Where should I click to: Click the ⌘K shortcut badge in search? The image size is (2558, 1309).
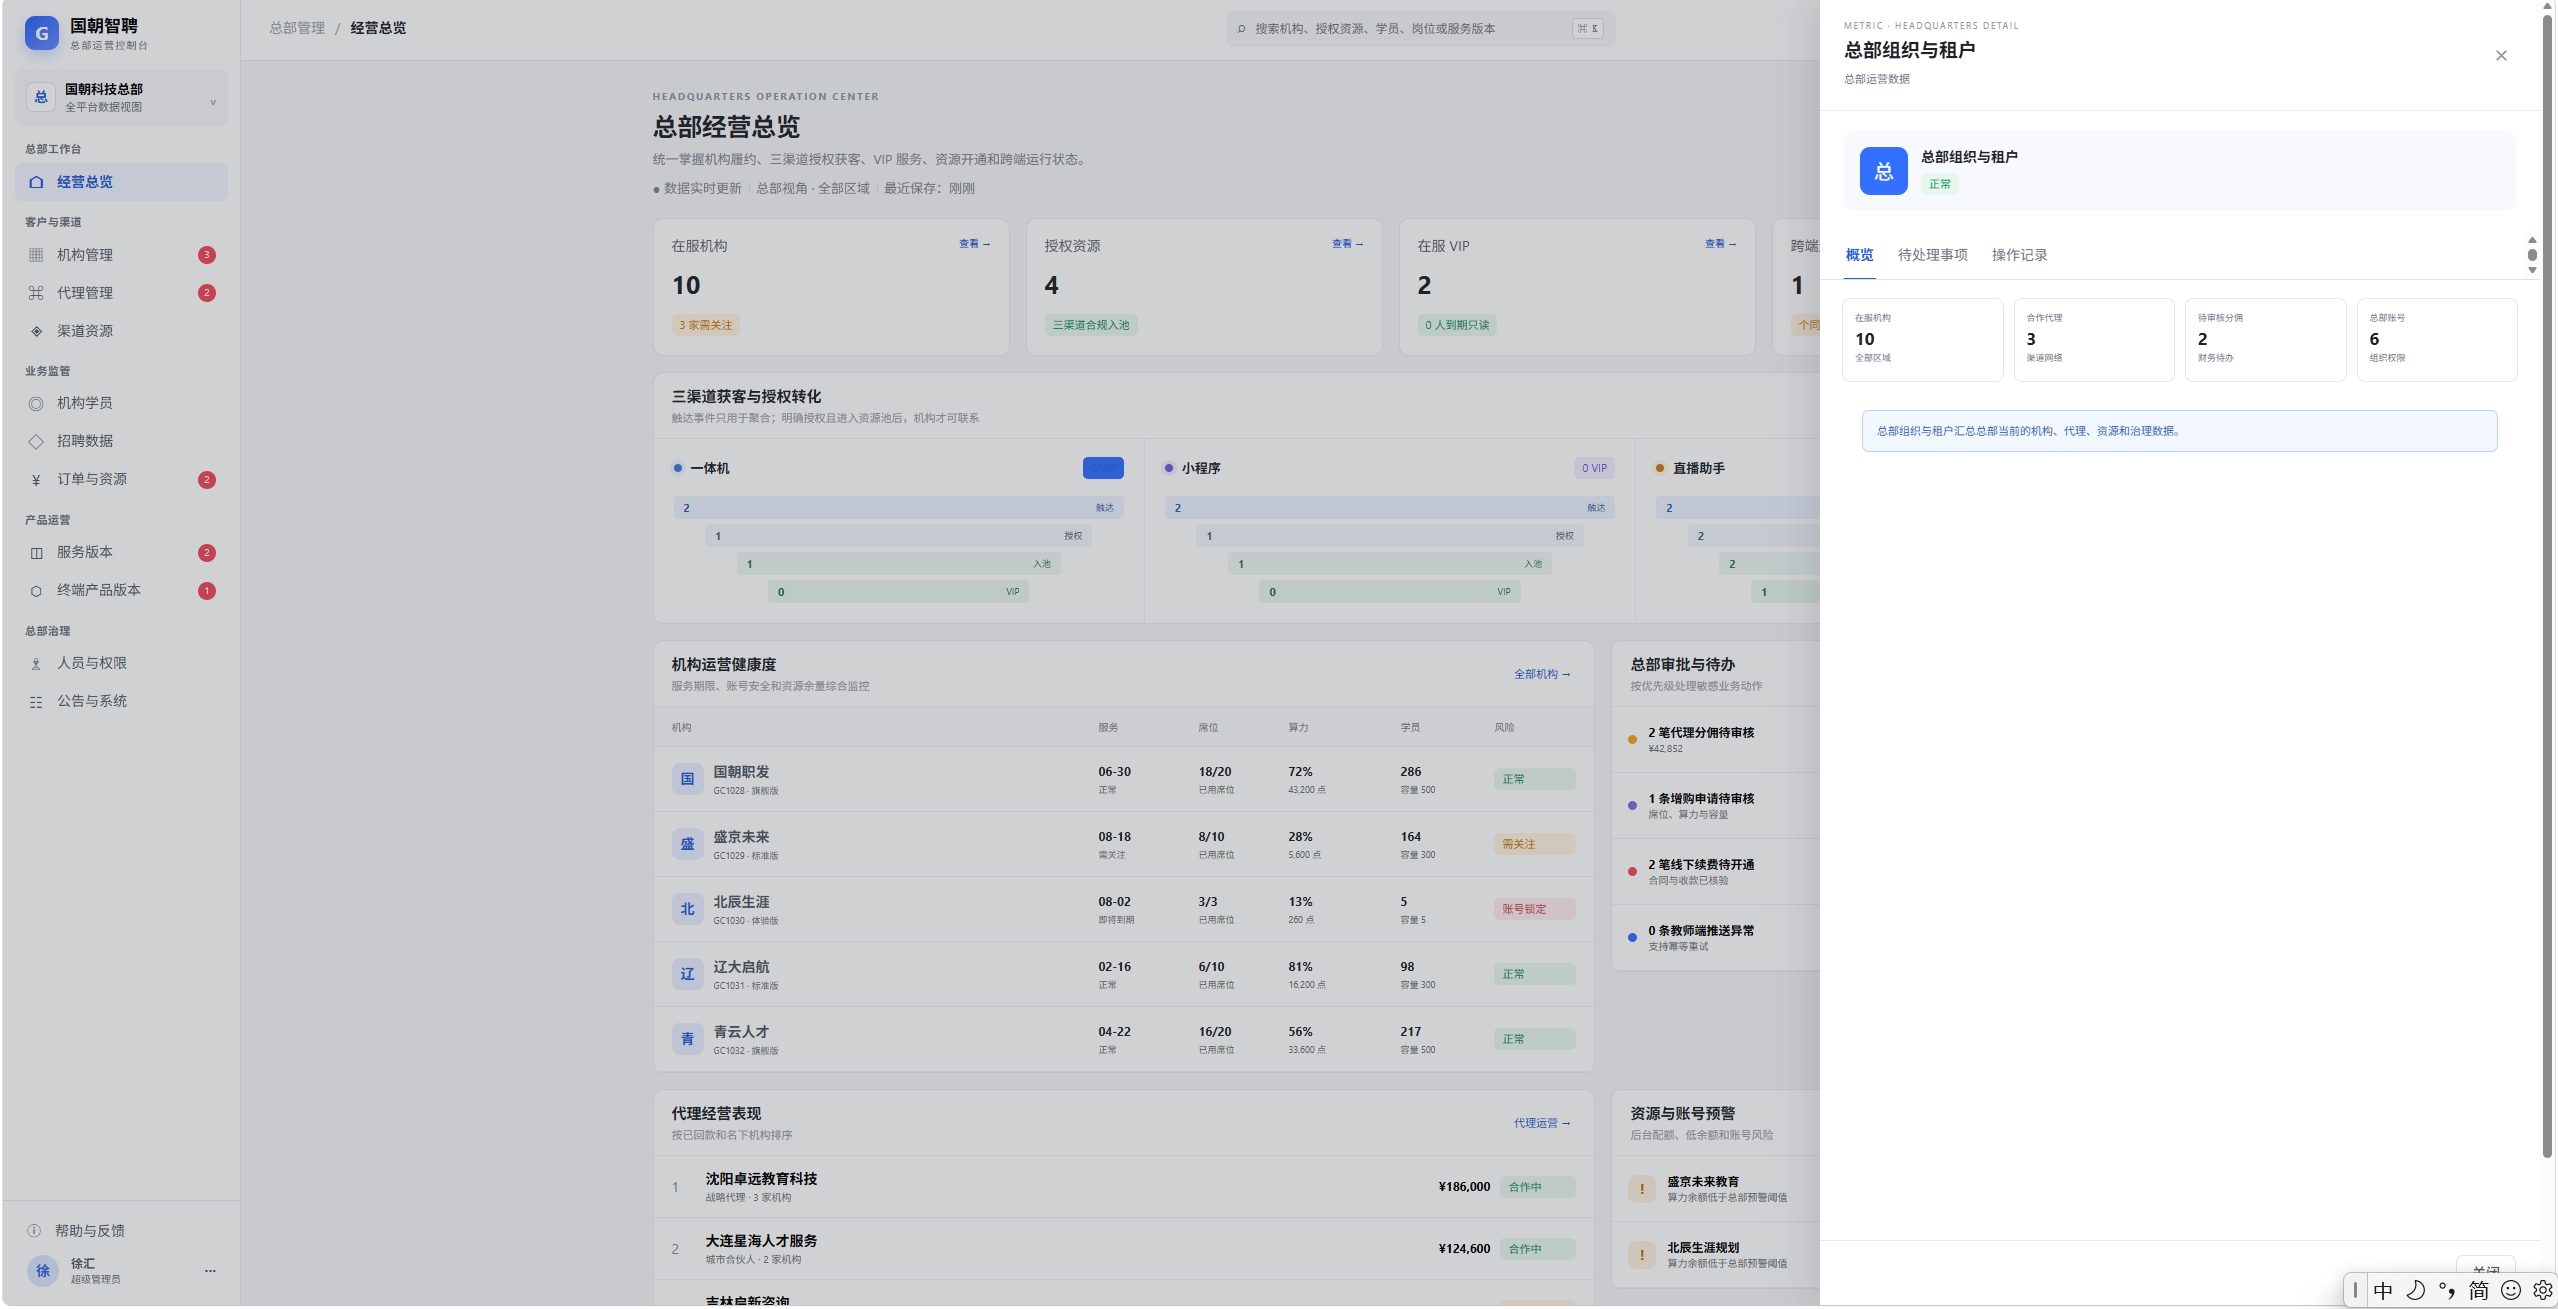(x=1587, y=29)
